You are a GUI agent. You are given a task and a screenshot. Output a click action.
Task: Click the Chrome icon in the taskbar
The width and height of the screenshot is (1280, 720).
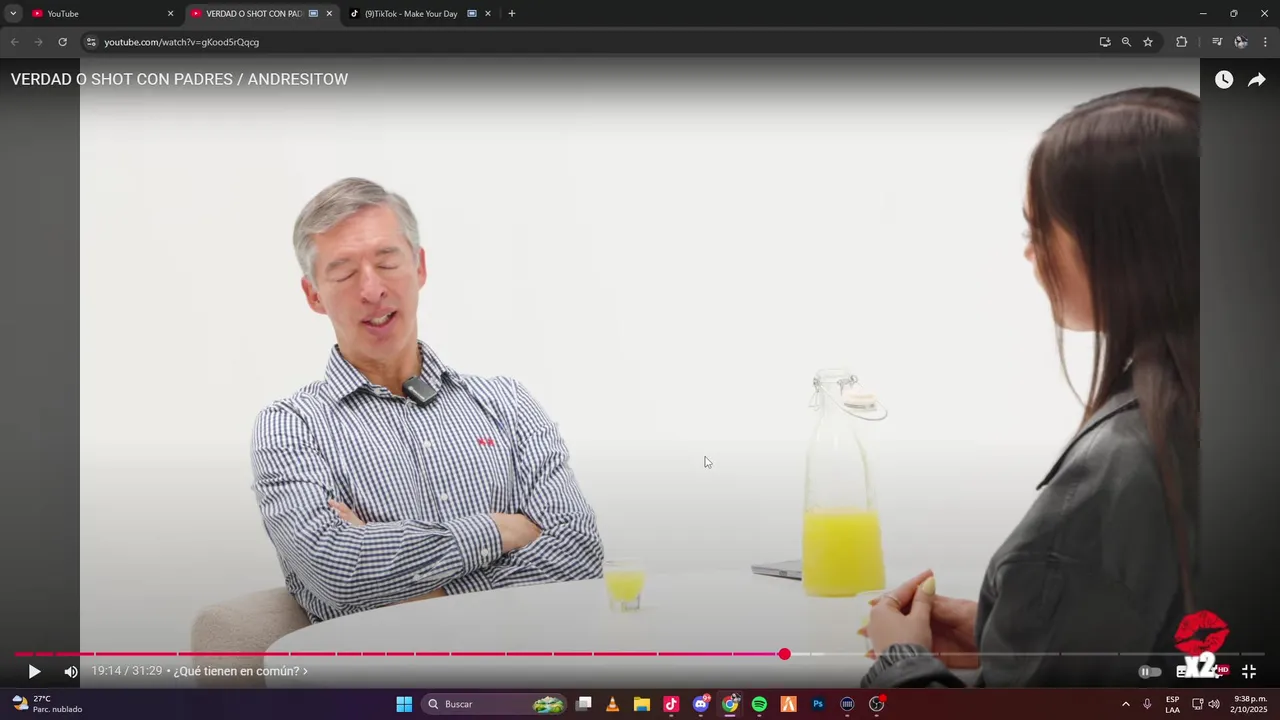point(730,704)
